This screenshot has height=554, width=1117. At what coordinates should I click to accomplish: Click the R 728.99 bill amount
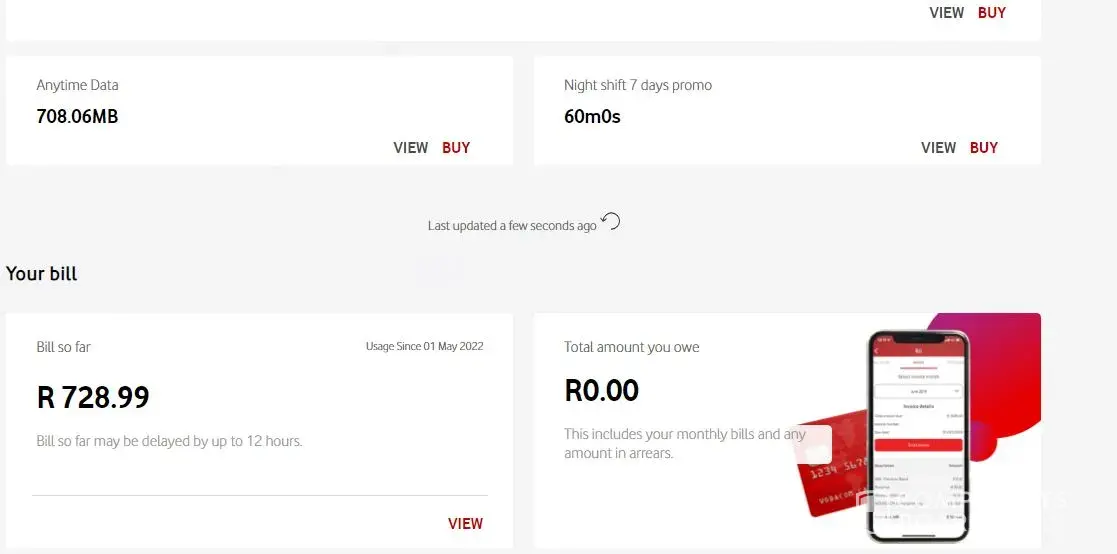[x=93, y=397]
